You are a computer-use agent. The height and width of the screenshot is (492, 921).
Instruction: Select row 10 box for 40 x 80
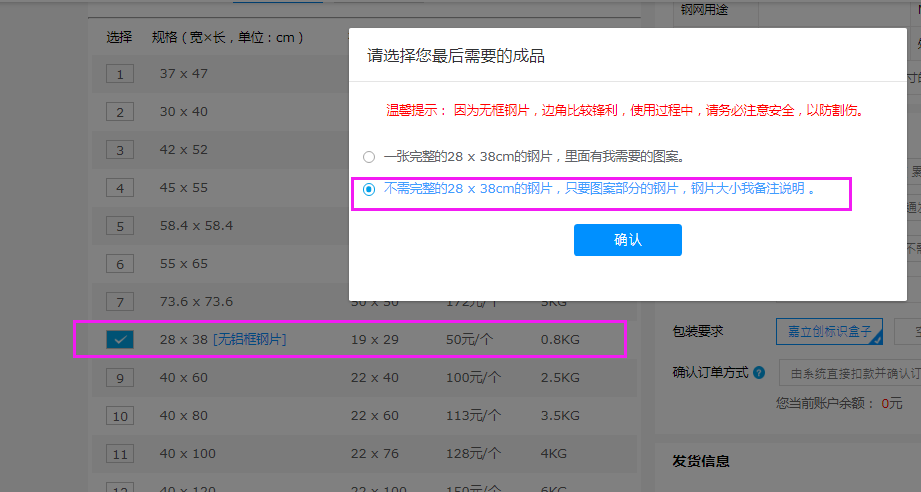click(x=120, y=416)
